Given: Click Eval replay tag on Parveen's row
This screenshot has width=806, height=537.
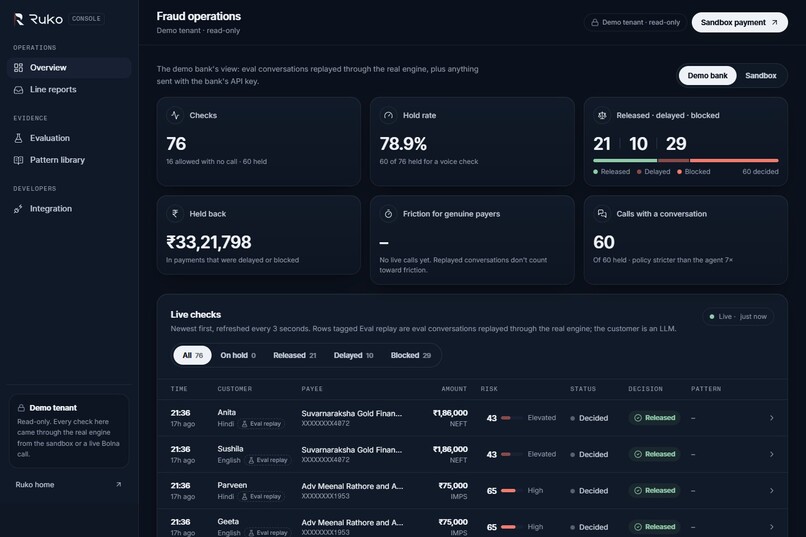Looking at the screenshot, I should [261, 497].
